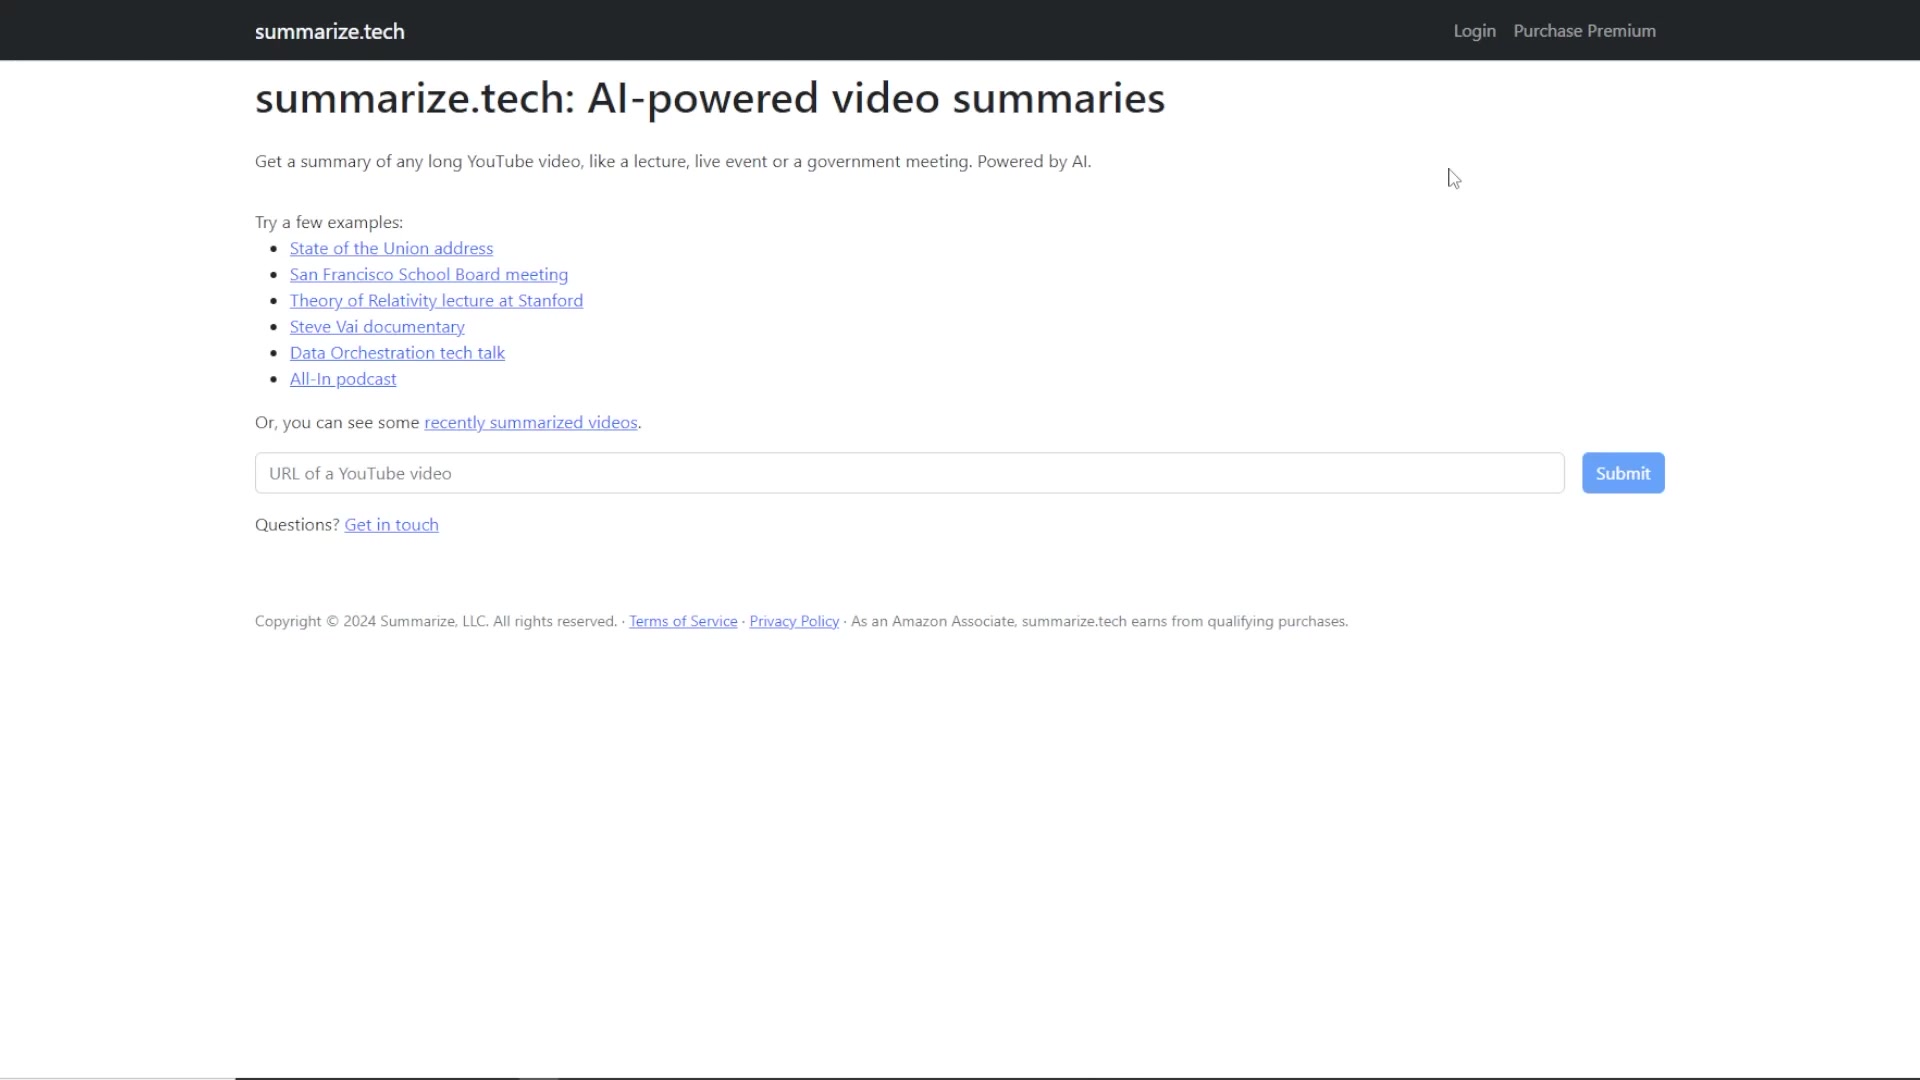Open the Steve Vai documentary example

377,326
